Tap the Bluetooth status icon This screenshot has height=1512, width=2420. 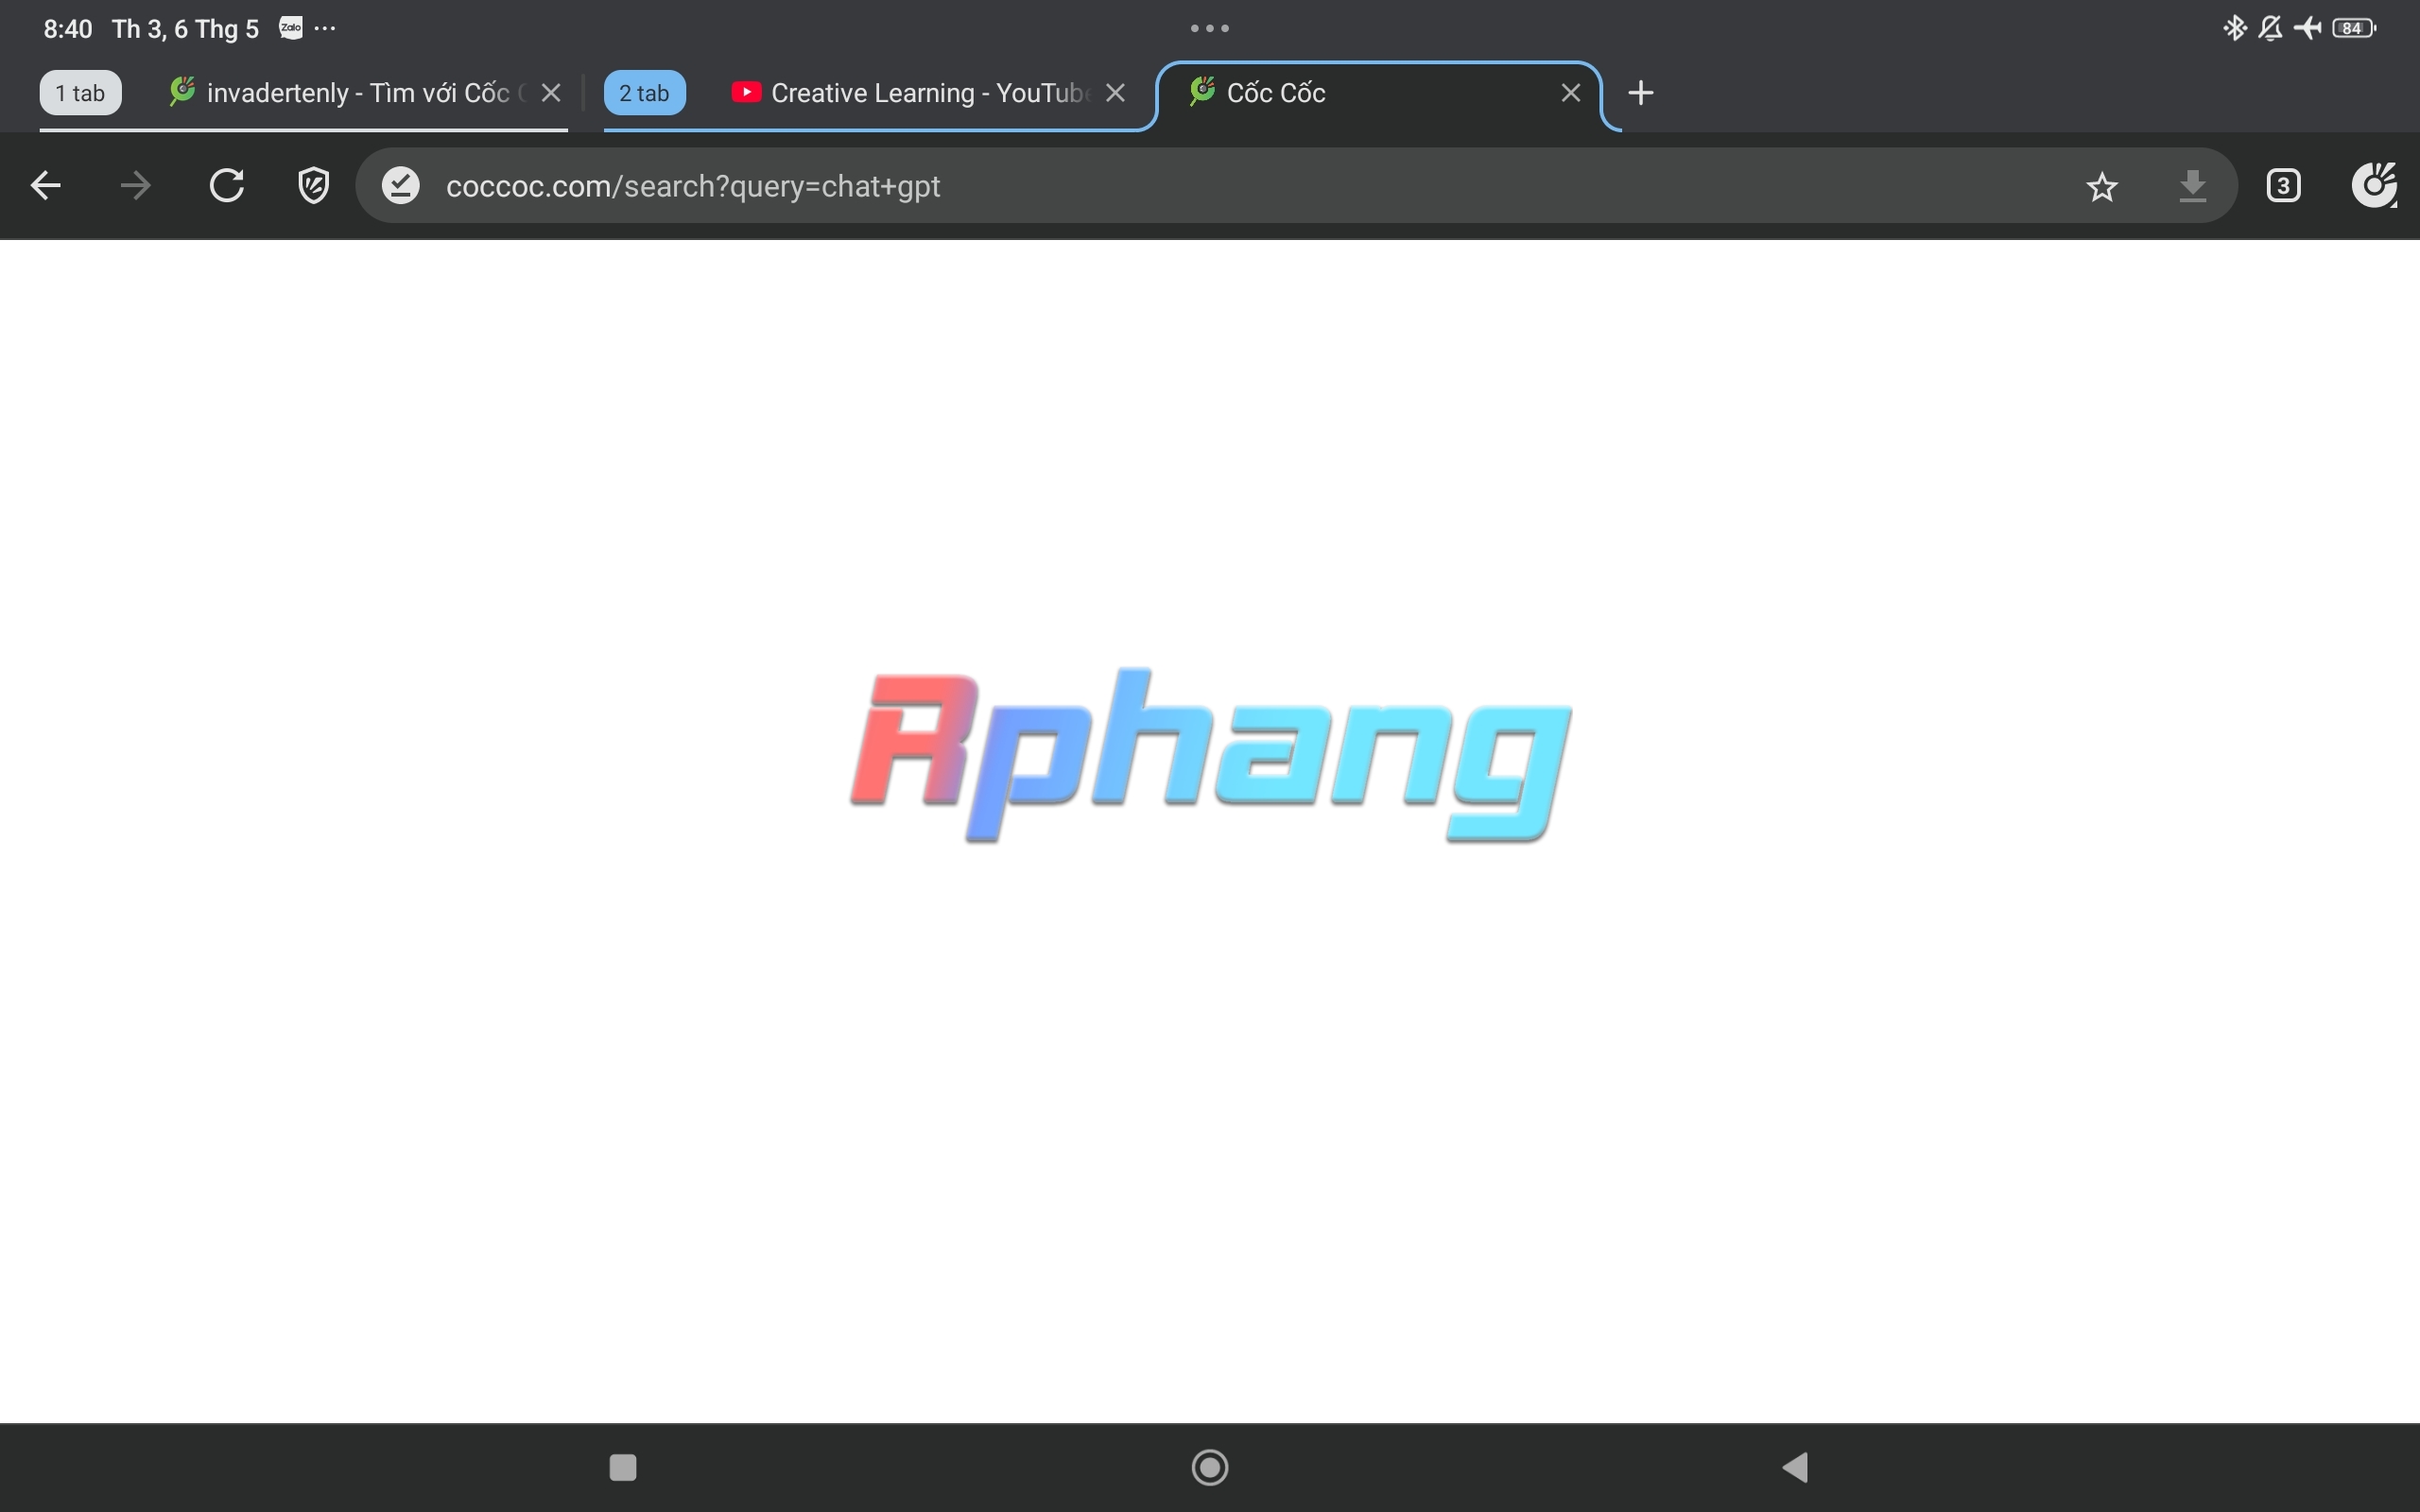point(2235,28)
